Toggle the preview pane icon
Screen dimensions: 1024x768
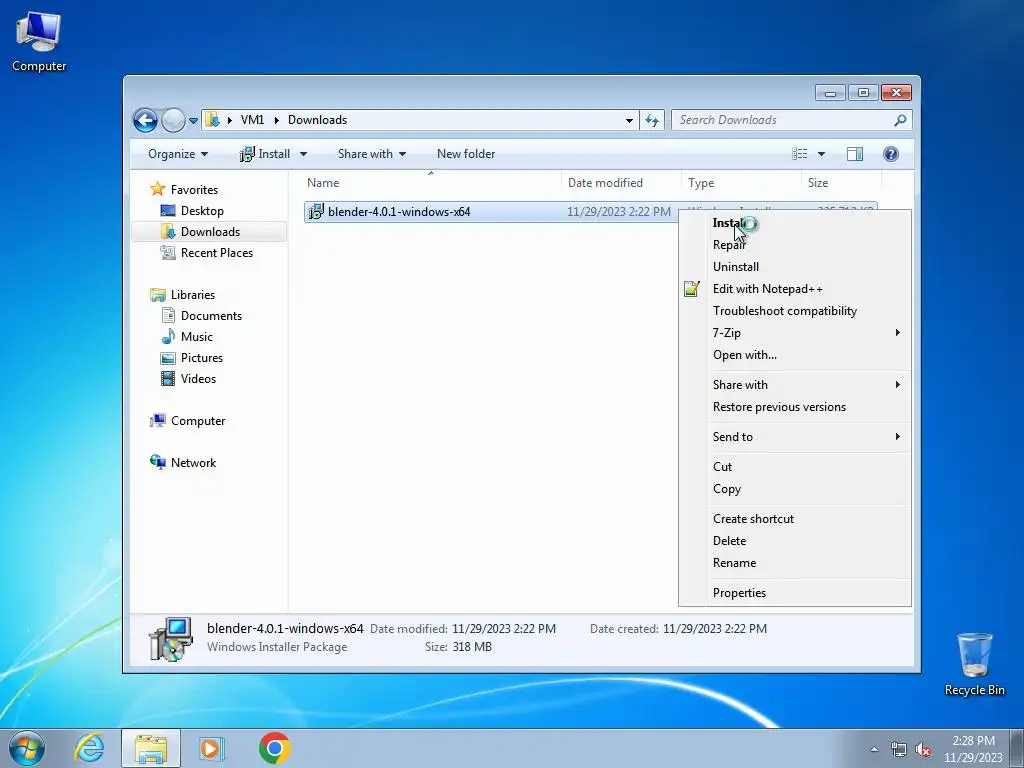pos(855,154)
